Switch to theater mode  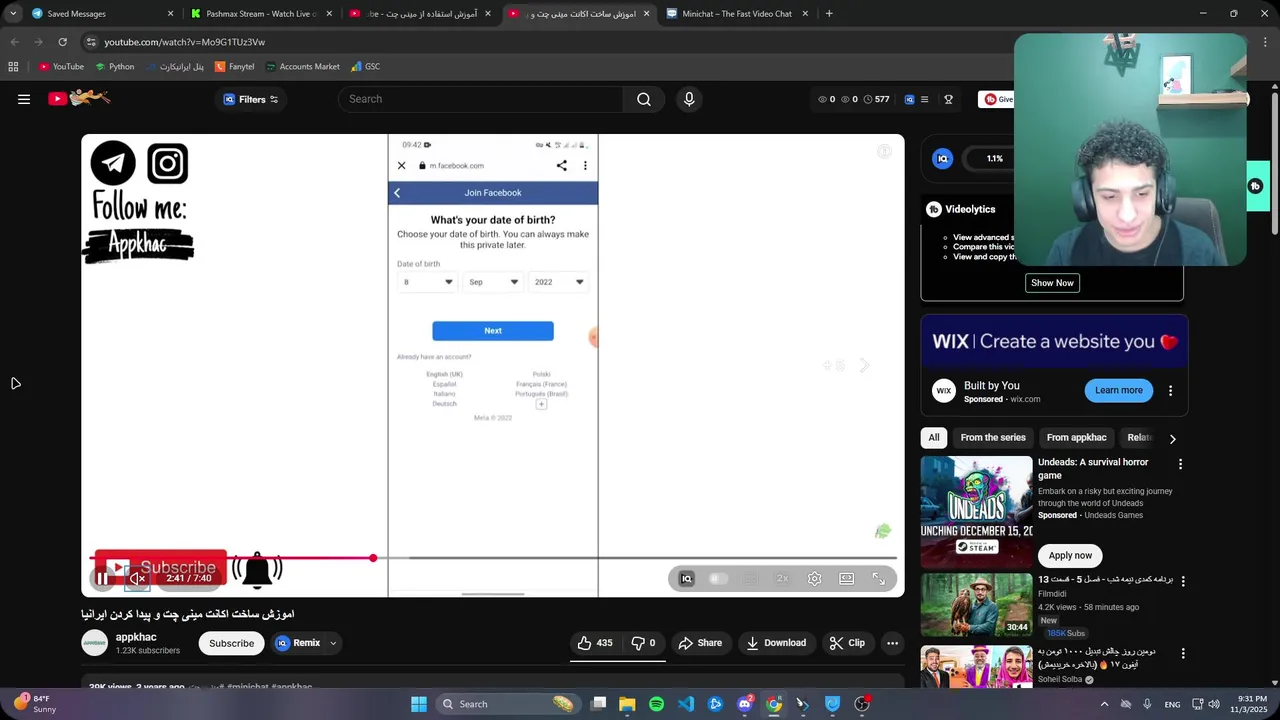[847, 578]
